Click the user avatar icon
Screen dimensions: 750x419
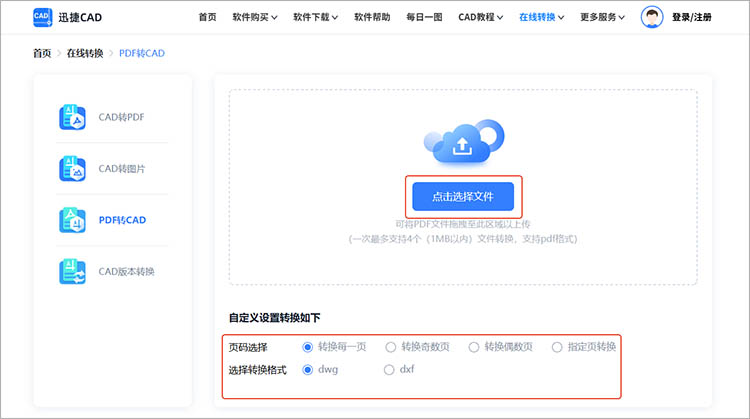tap(652, 17)
